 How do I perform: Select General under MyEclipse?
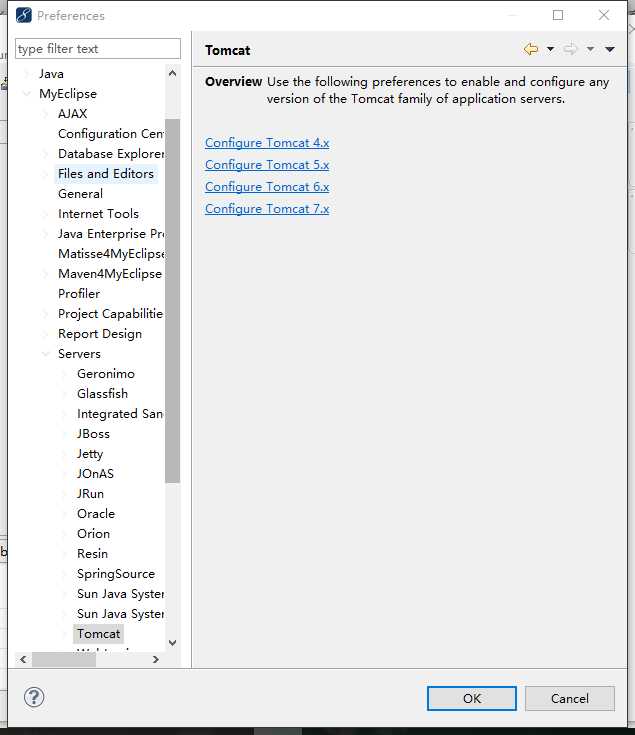80,194
